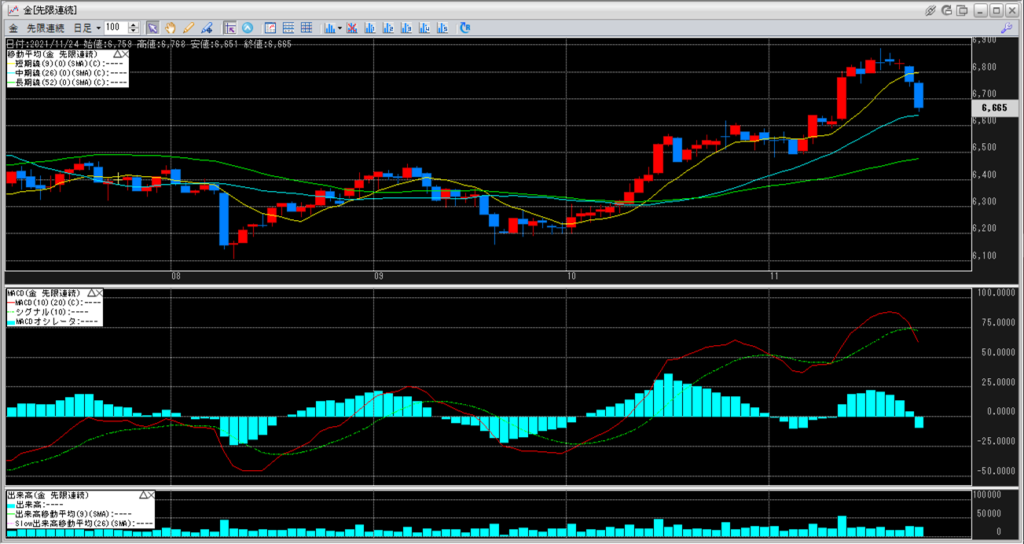
Task: Toggle the crosshair cursor mode button
Action: 230,27
